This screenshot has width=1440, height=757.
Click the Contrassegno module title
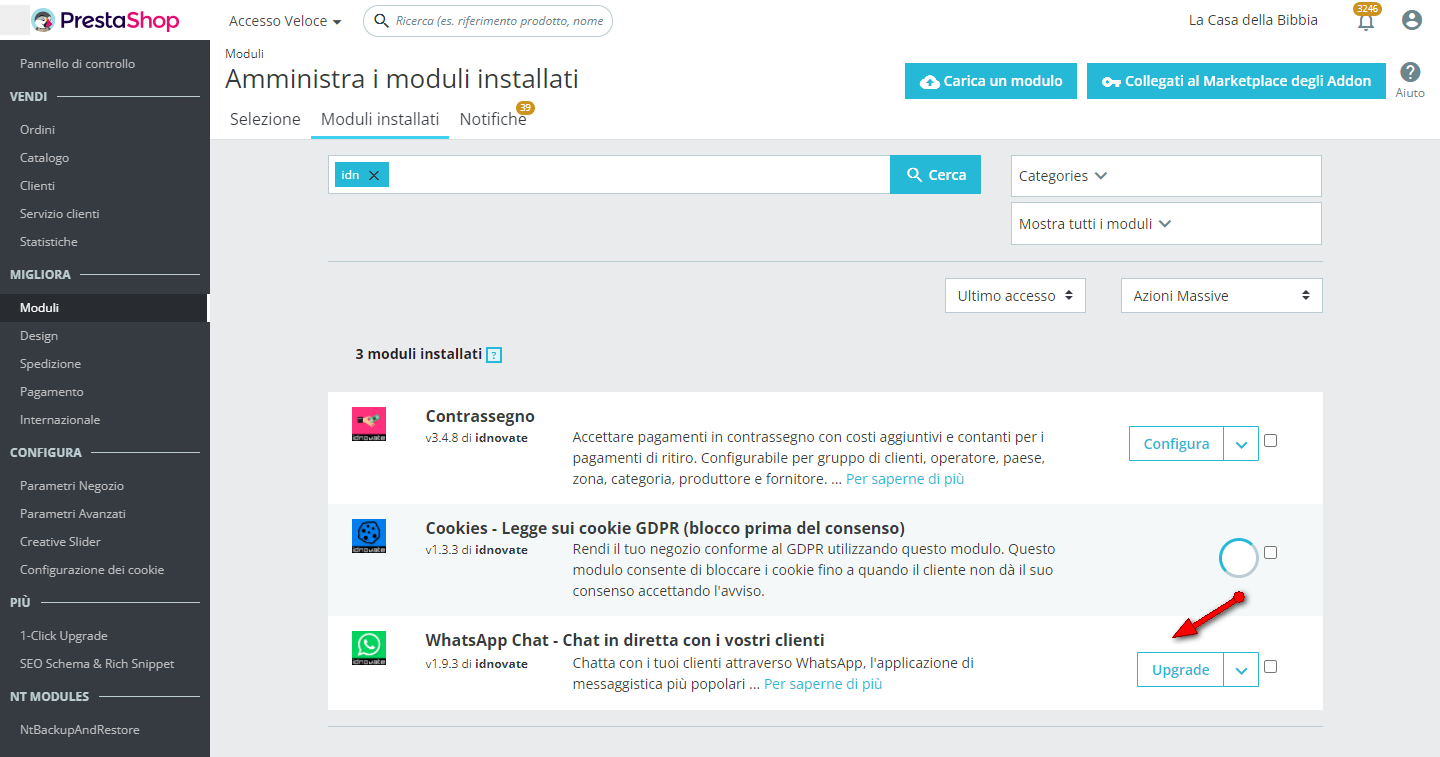point(480,416)
